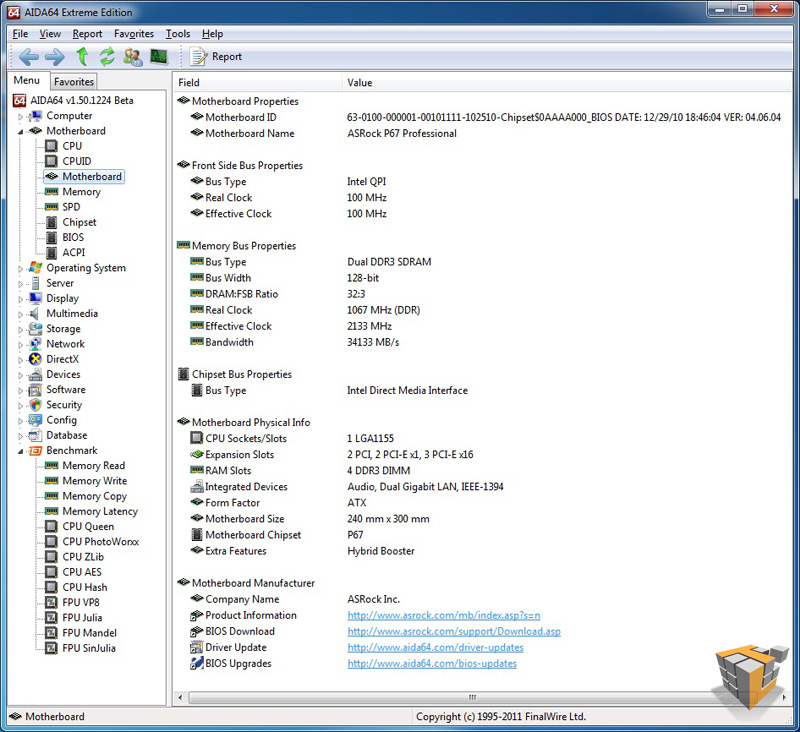Select the Chipset chip icon item
This screenshot has height=732, width=800.
point(51,222)
